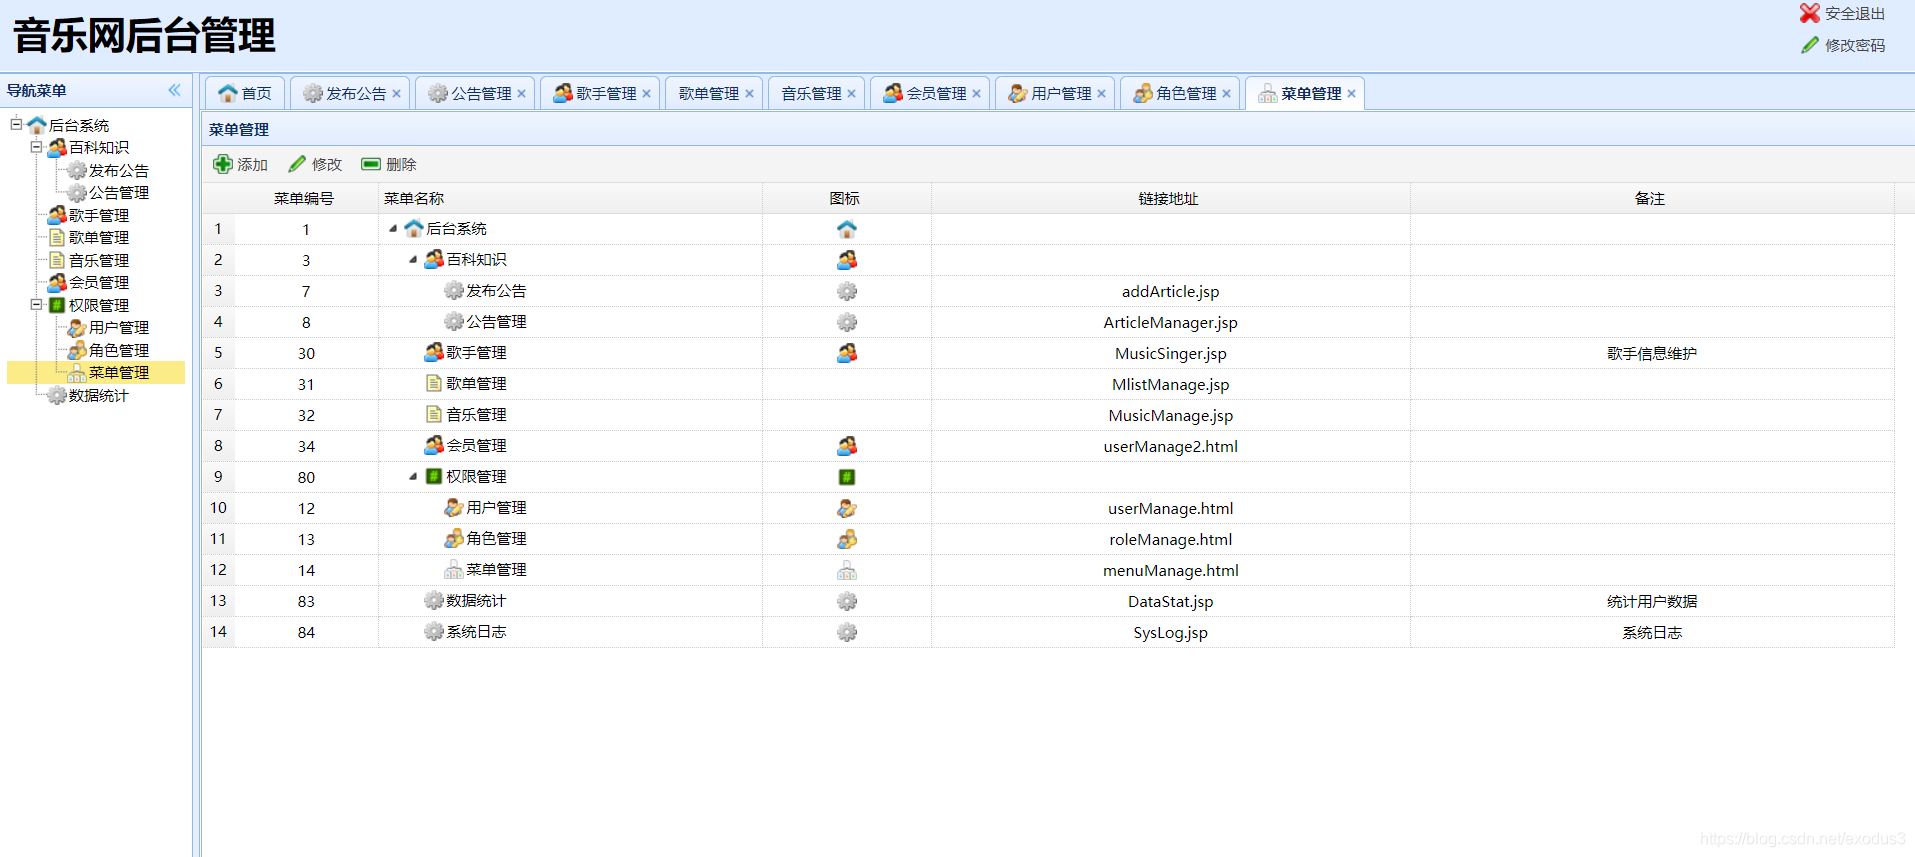Viewport: 1915px width, 857px height.
Task: Click the red X icon beside 安全退出
Action: point(1810,13)
